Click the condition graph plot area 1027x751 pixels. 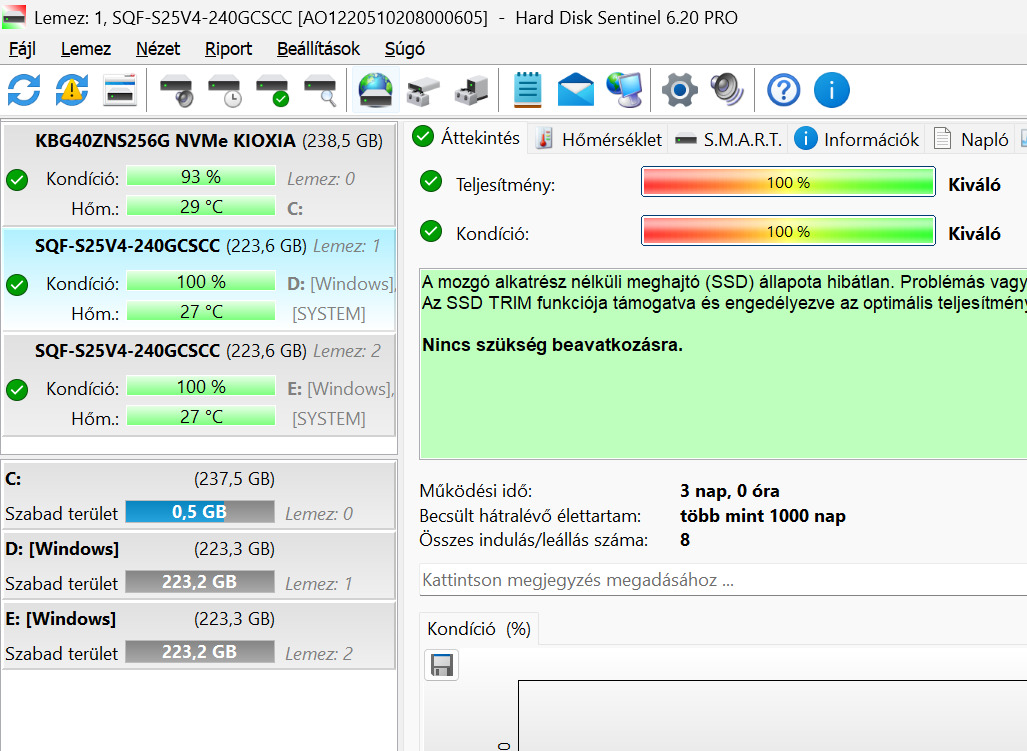[772, 716]
